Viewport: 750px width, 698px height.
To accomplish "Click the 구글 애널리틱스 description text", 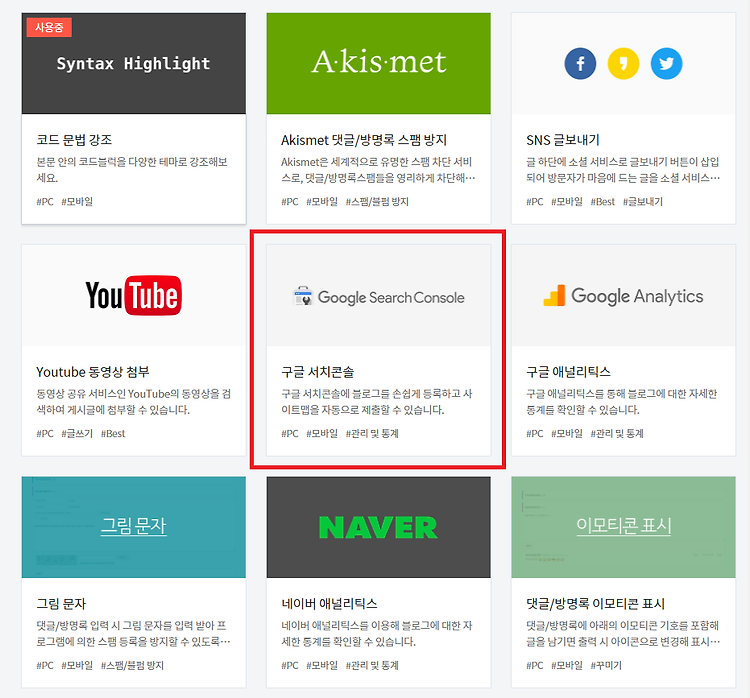I will [x=622, y=402].
